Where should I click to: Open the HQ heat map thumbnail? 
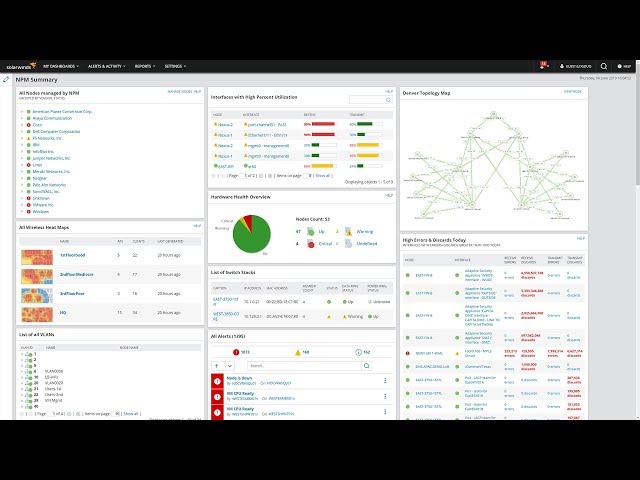tap(37, 315)
